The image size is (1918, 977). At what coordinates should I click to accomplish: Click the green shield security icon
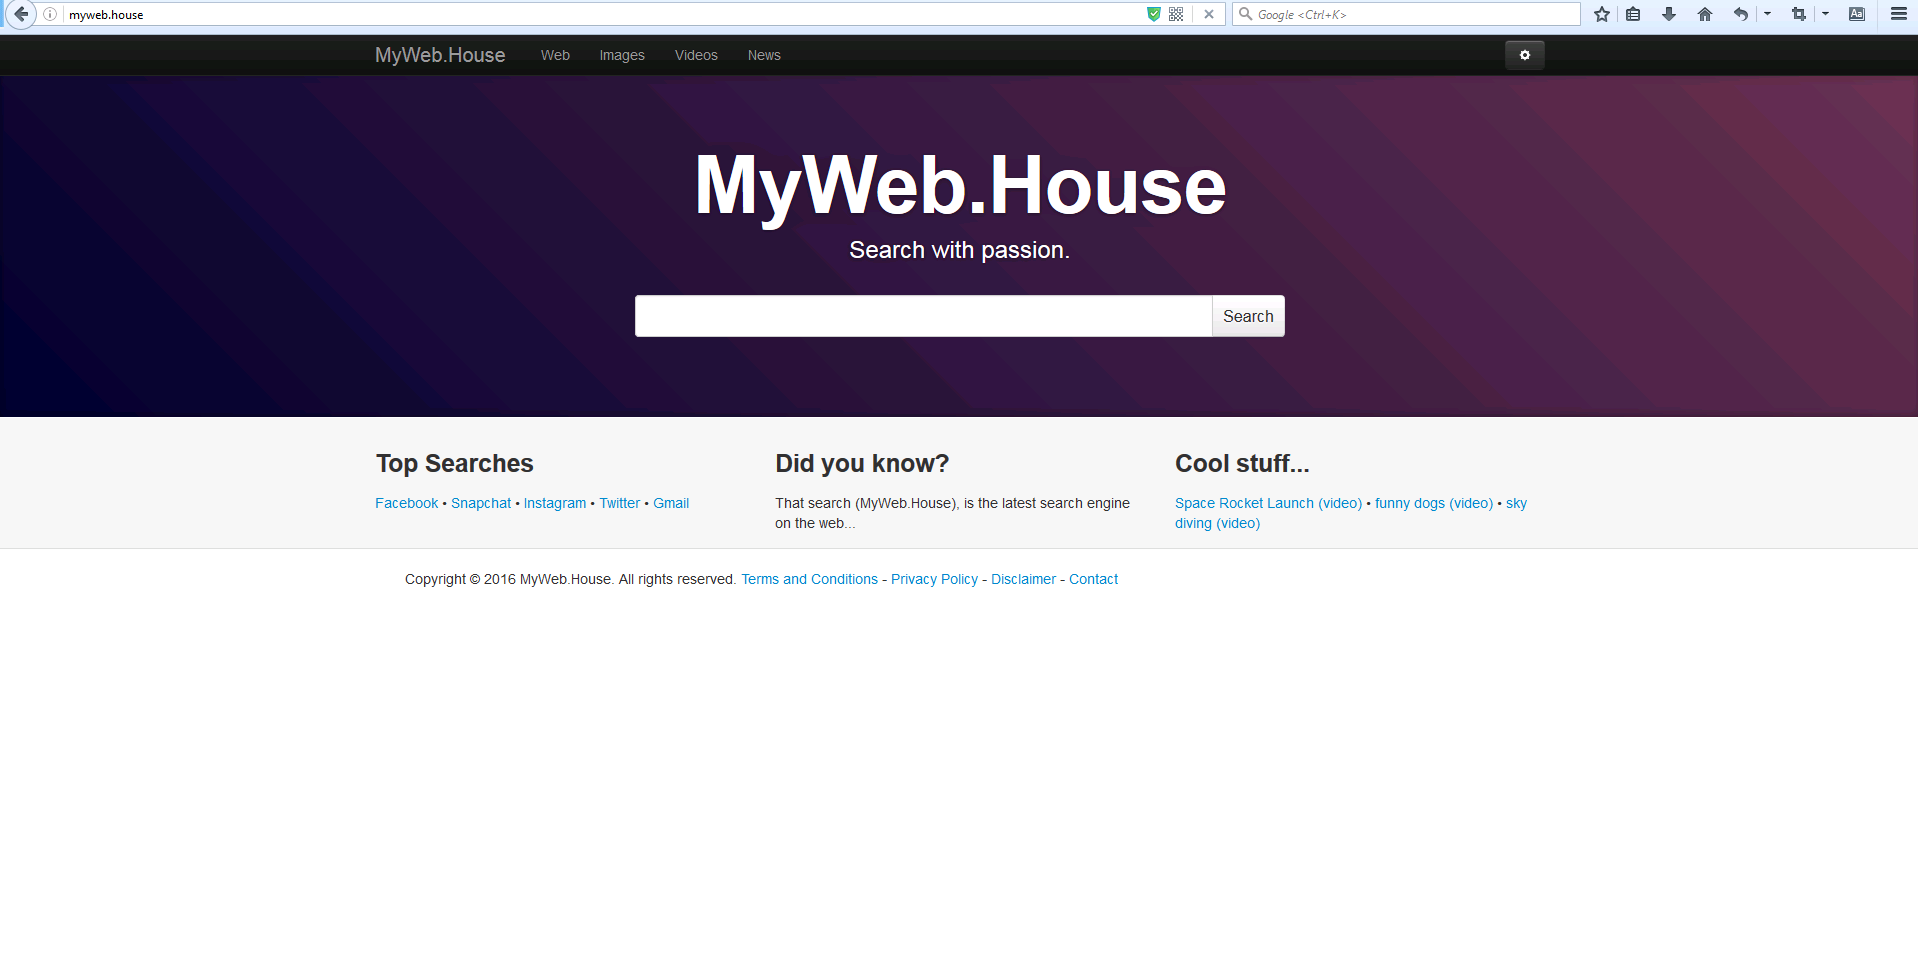pos(1154,14)
